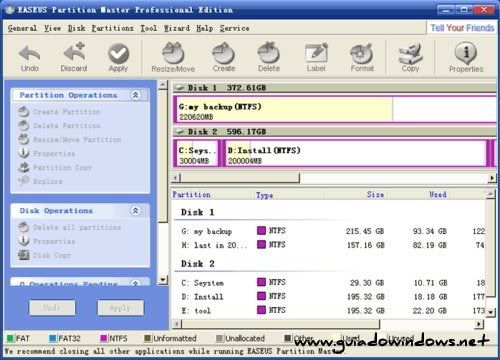Click the Size column header
The width and height of the screenshot is (500, 360).
375,195
